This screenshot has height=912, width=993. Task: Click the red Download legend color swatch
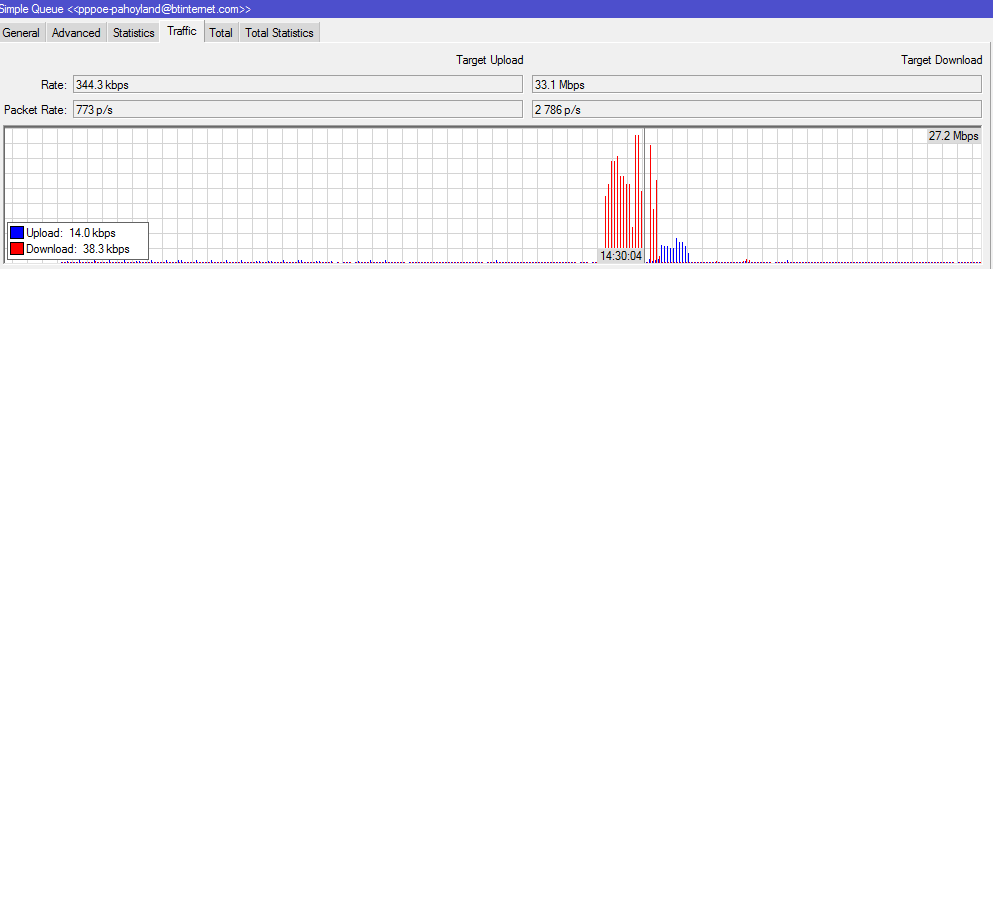click(x=17, y=249)
